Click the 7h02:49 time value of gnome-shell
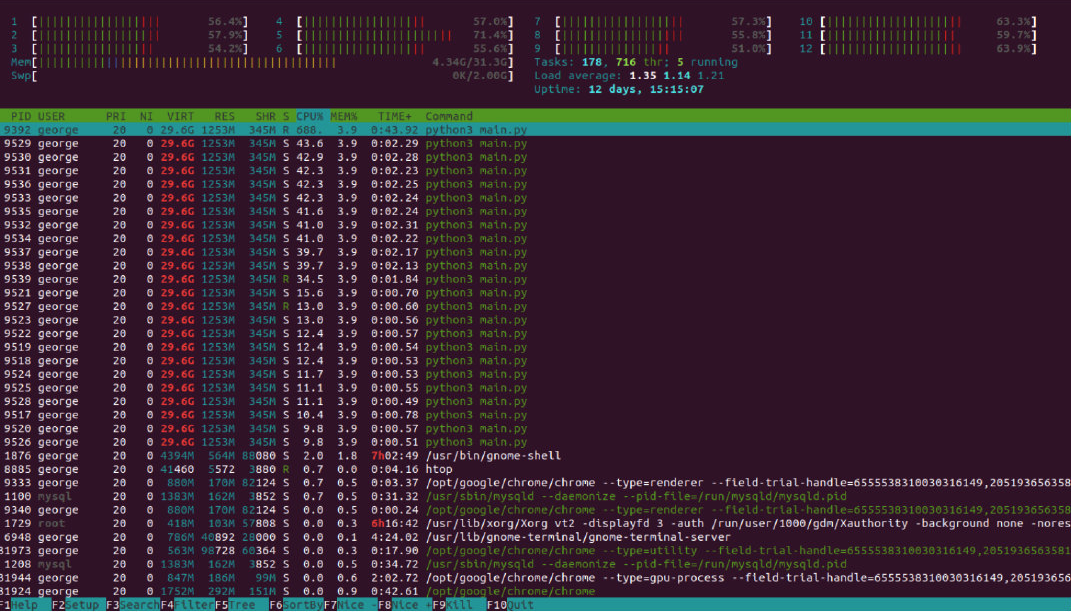 click(x=395, y=456)
